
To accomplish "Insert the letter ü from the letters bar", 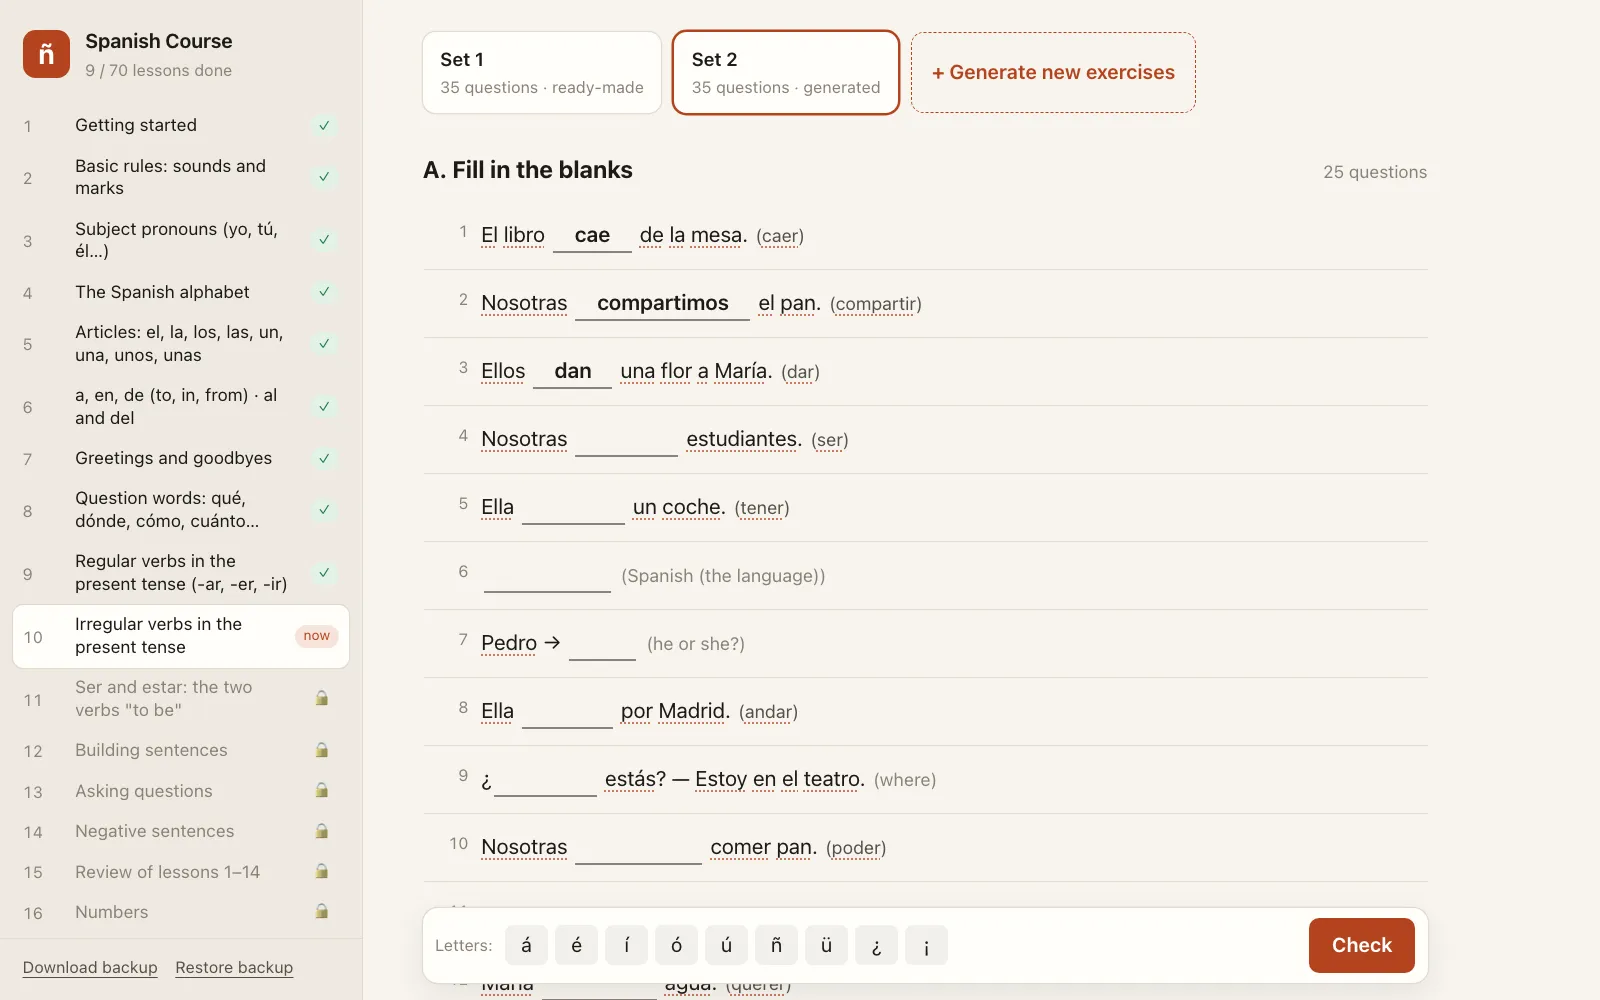I will coord(826,945).
